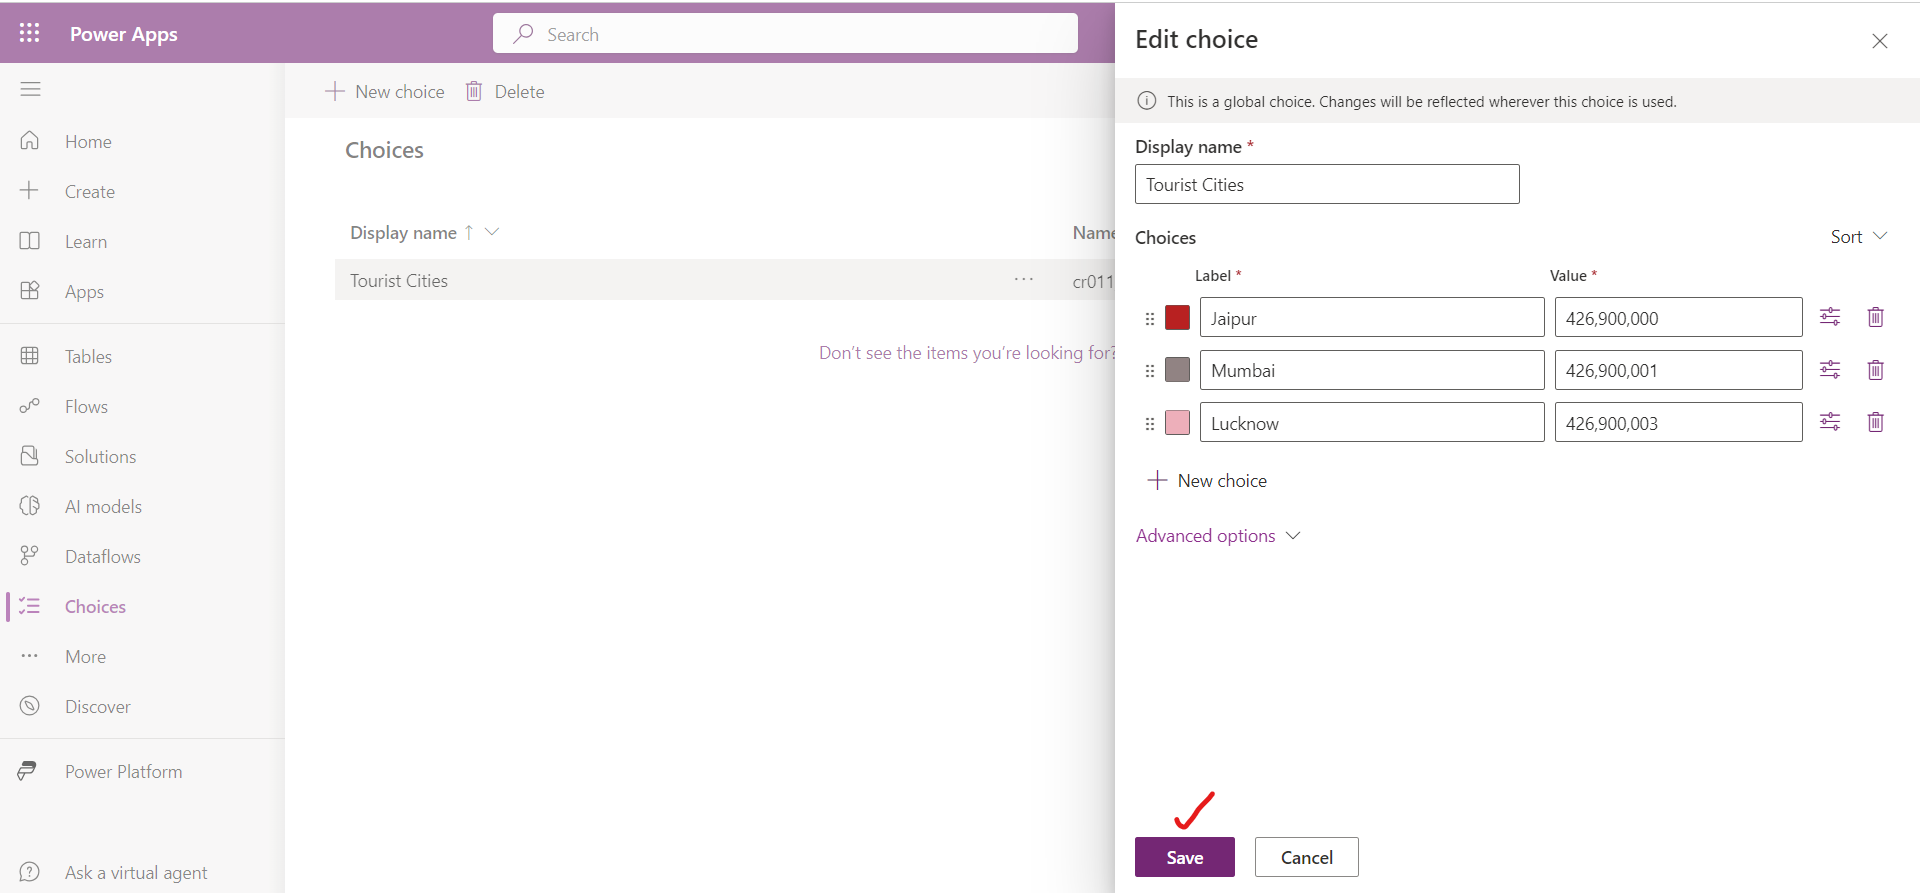Viewport: 1920px width, 893px height.
Task: Click the value field 426,900,000
Action: click(x=1678, y=317)
